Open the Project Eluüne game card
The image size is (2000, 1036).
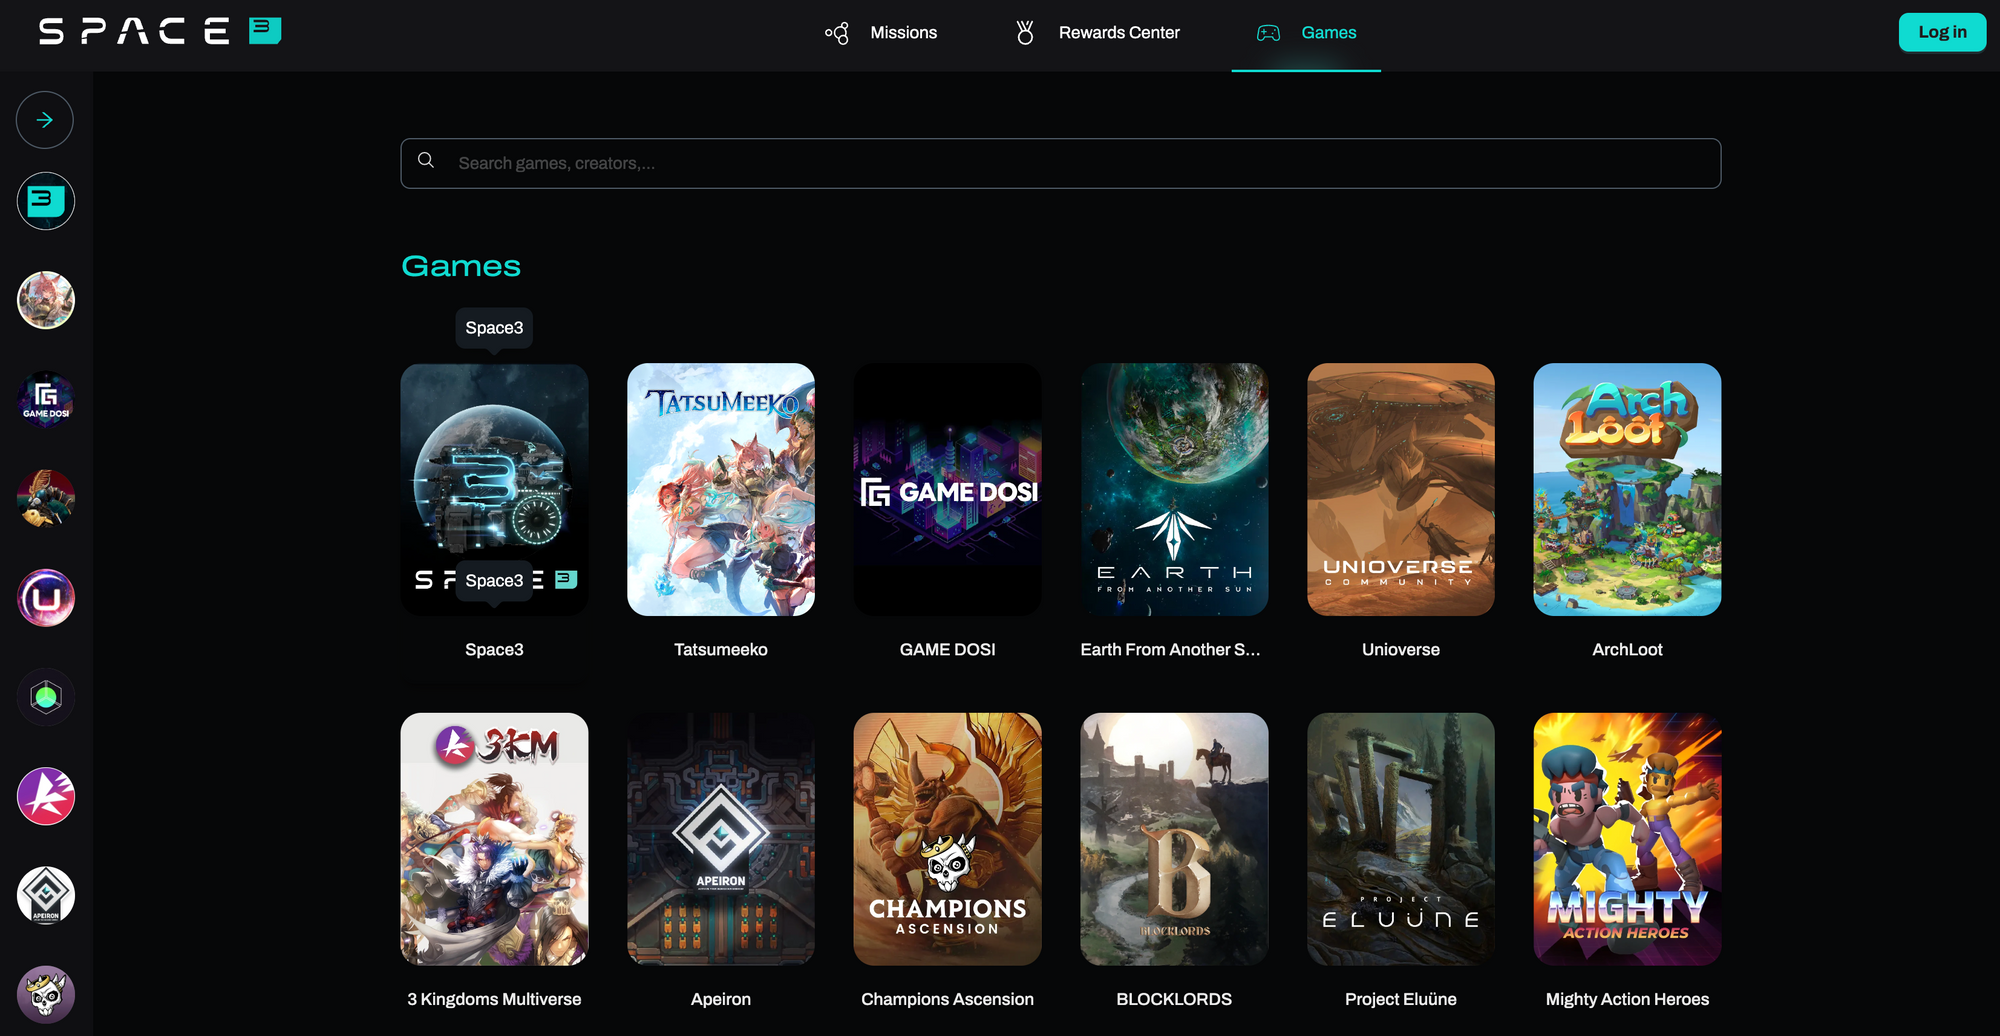tap(1401, 839)
